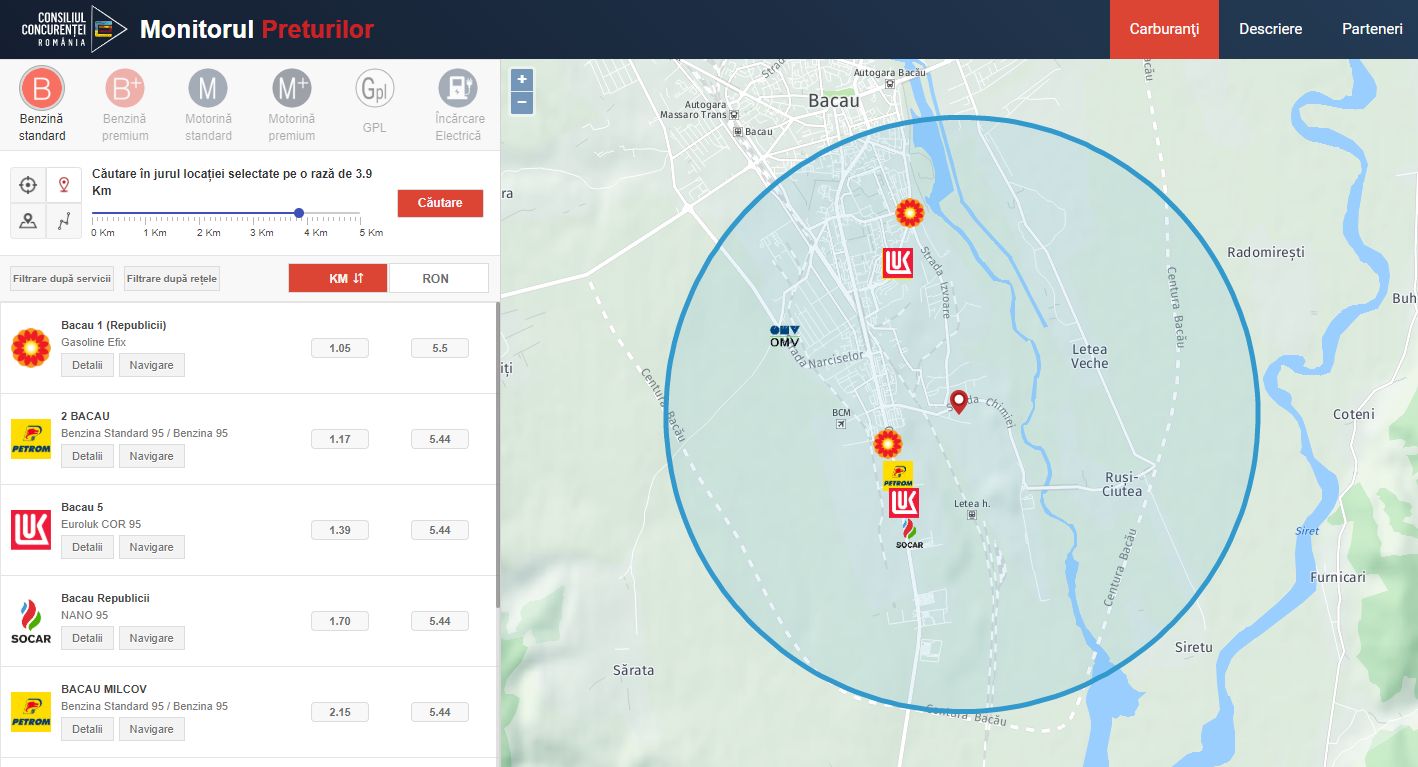Open Filtrare după servicii filter
1418x767 pixels.
tap(62, 278)
